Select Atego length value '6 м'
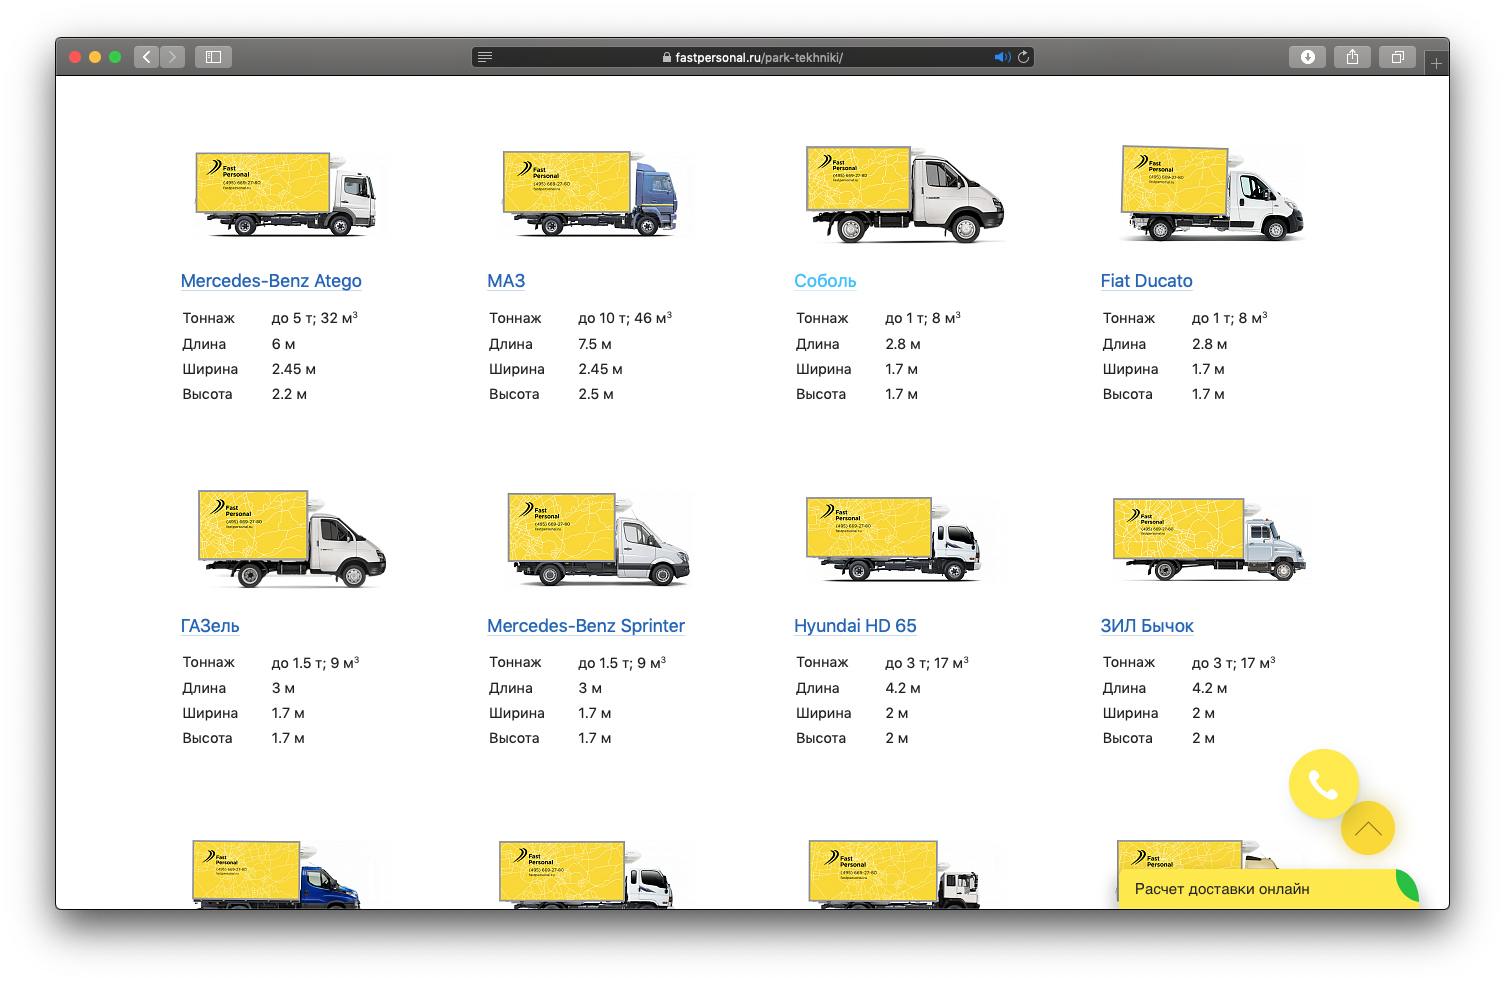The height and width of the screenshot is (983, 1505). pyautogui.click(x=283, y=344)
